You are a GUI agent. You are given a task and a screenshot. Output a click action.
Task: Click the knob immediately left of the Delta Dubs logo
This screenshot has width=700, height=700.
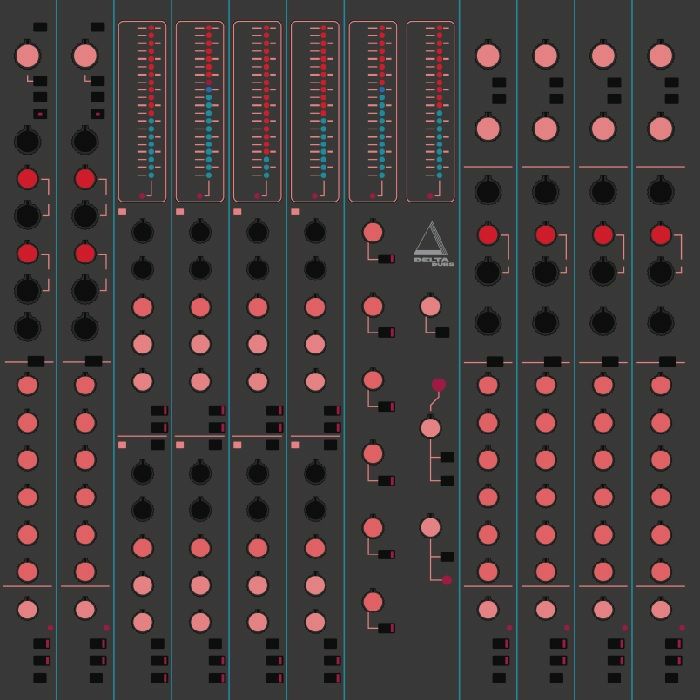373,232
